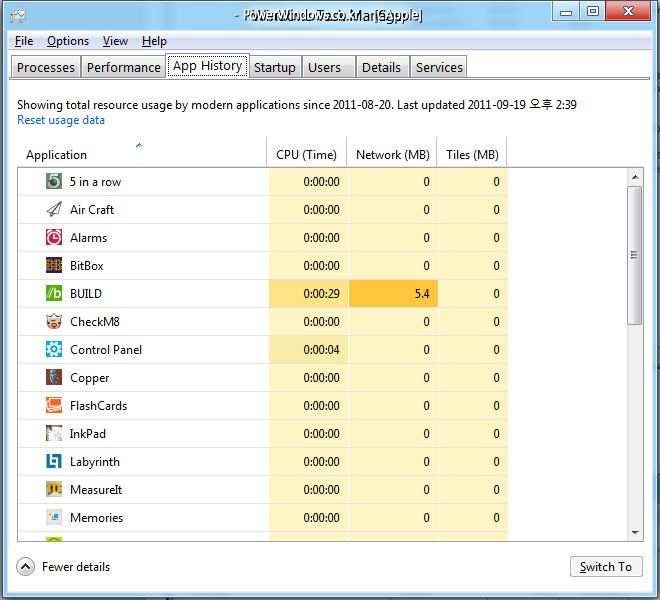Viewport: 660px width, 600px height.
Task: Click the Task Manager title bar icon
Action: click(x=18, y=16)
